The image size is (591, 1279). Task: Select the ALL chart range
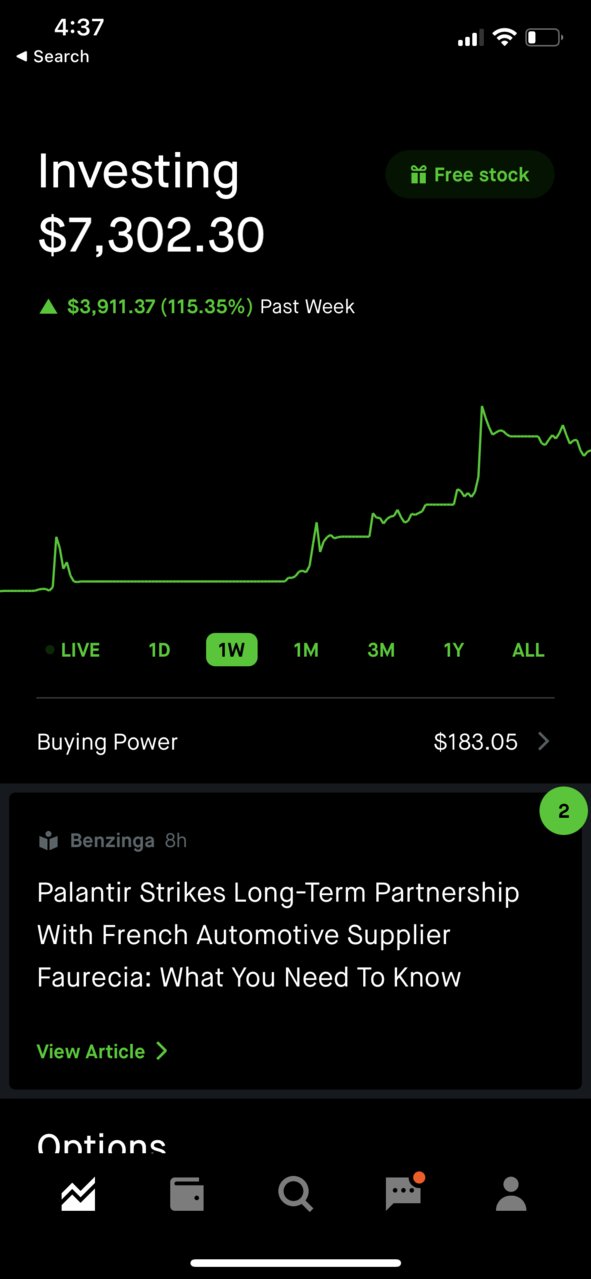pyautogui.click(x=528, y=650)
